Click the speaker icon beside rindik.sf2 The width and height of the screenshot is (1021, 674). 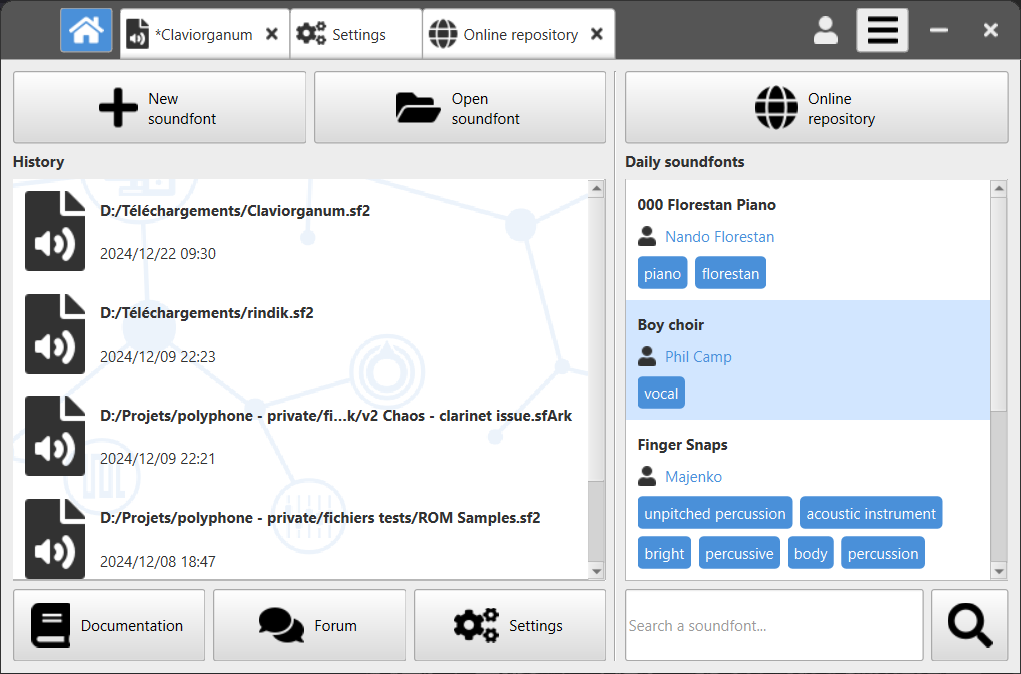point(55,334)
